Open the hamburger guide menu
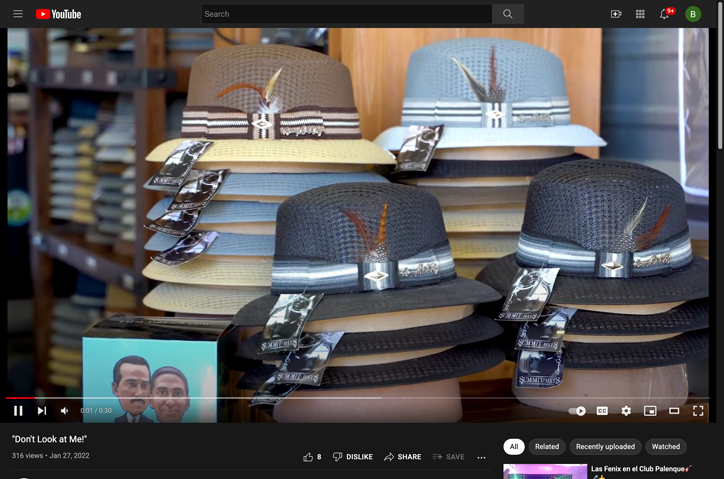Viewport: 724px width, 479px height. coord(18,14)
